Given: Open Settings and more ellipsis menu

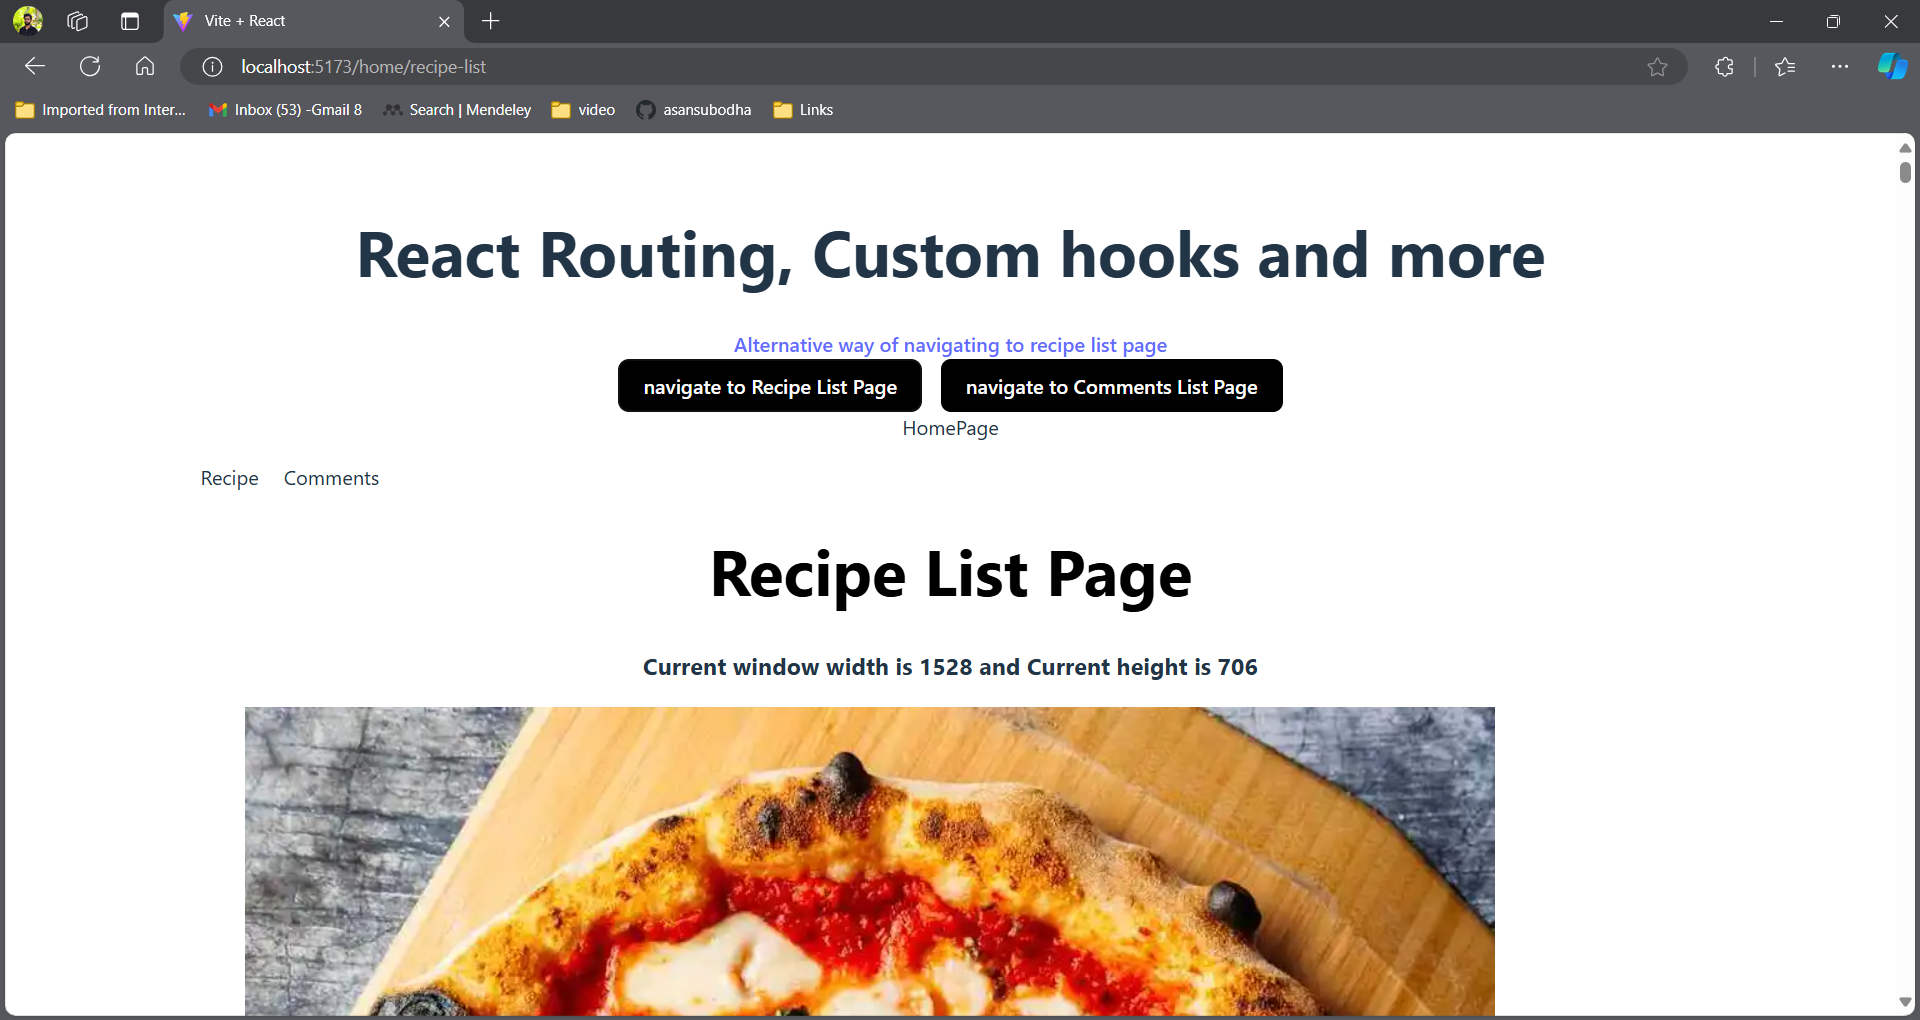Looking at the screenshot, I should point(1840,67).
